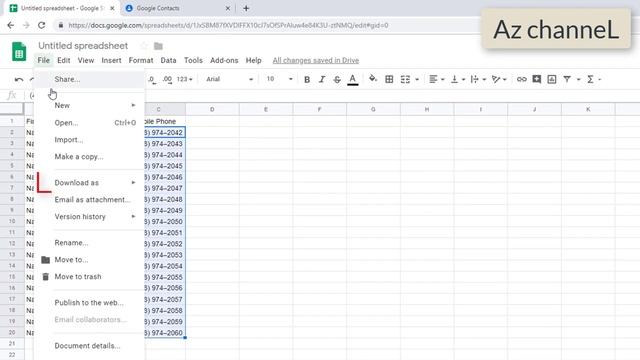Expand the Version history submenu

pyautogui.click(x=89, y=217)
